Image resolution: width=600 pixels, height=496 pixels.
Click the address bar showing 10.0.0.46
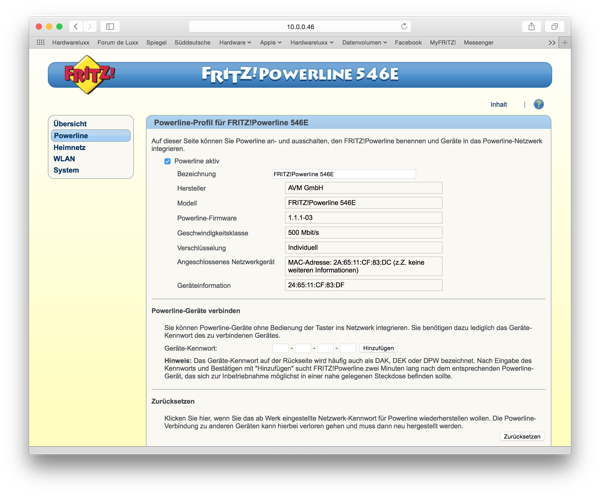pos(300,26)
